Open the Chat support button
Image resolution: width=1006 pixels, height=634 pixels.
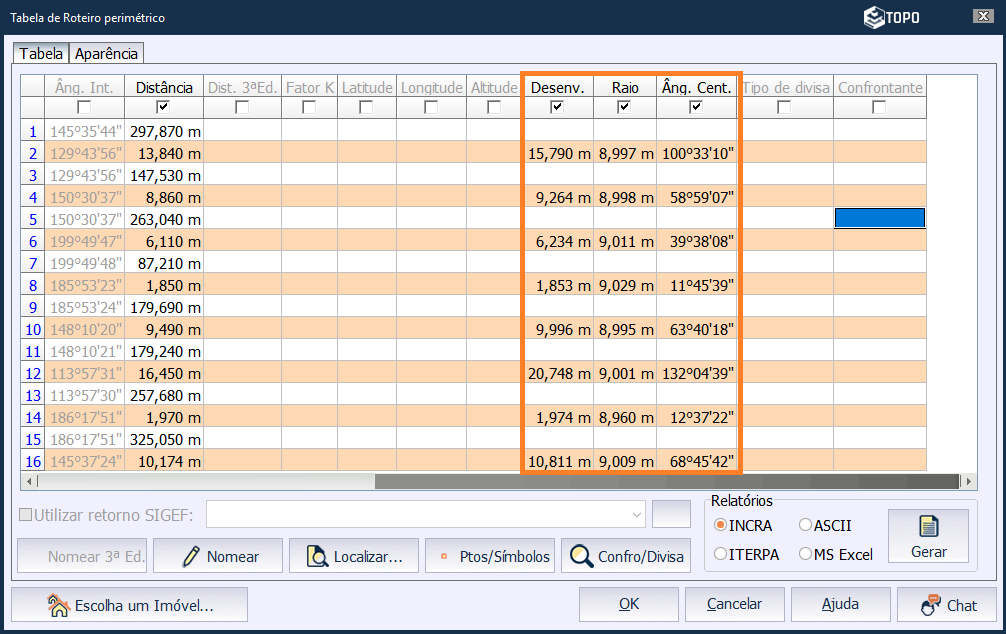(947, 604)
